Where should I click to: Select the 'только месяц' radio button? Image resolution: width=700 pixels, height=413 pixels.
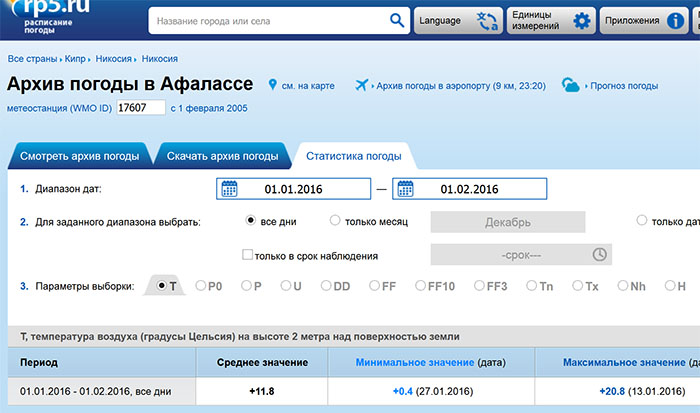(335, 221)
